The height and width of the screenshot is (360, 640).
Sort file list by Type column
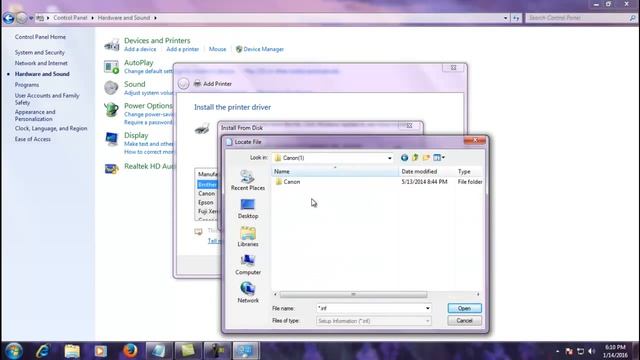pos(469,171)
